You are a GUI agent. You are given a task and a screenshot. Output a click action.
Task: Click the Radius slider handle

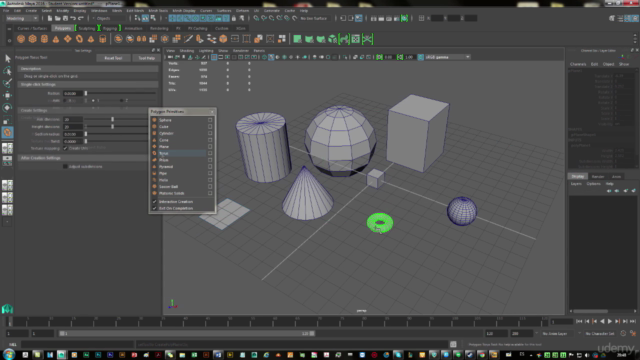[86, 93]
